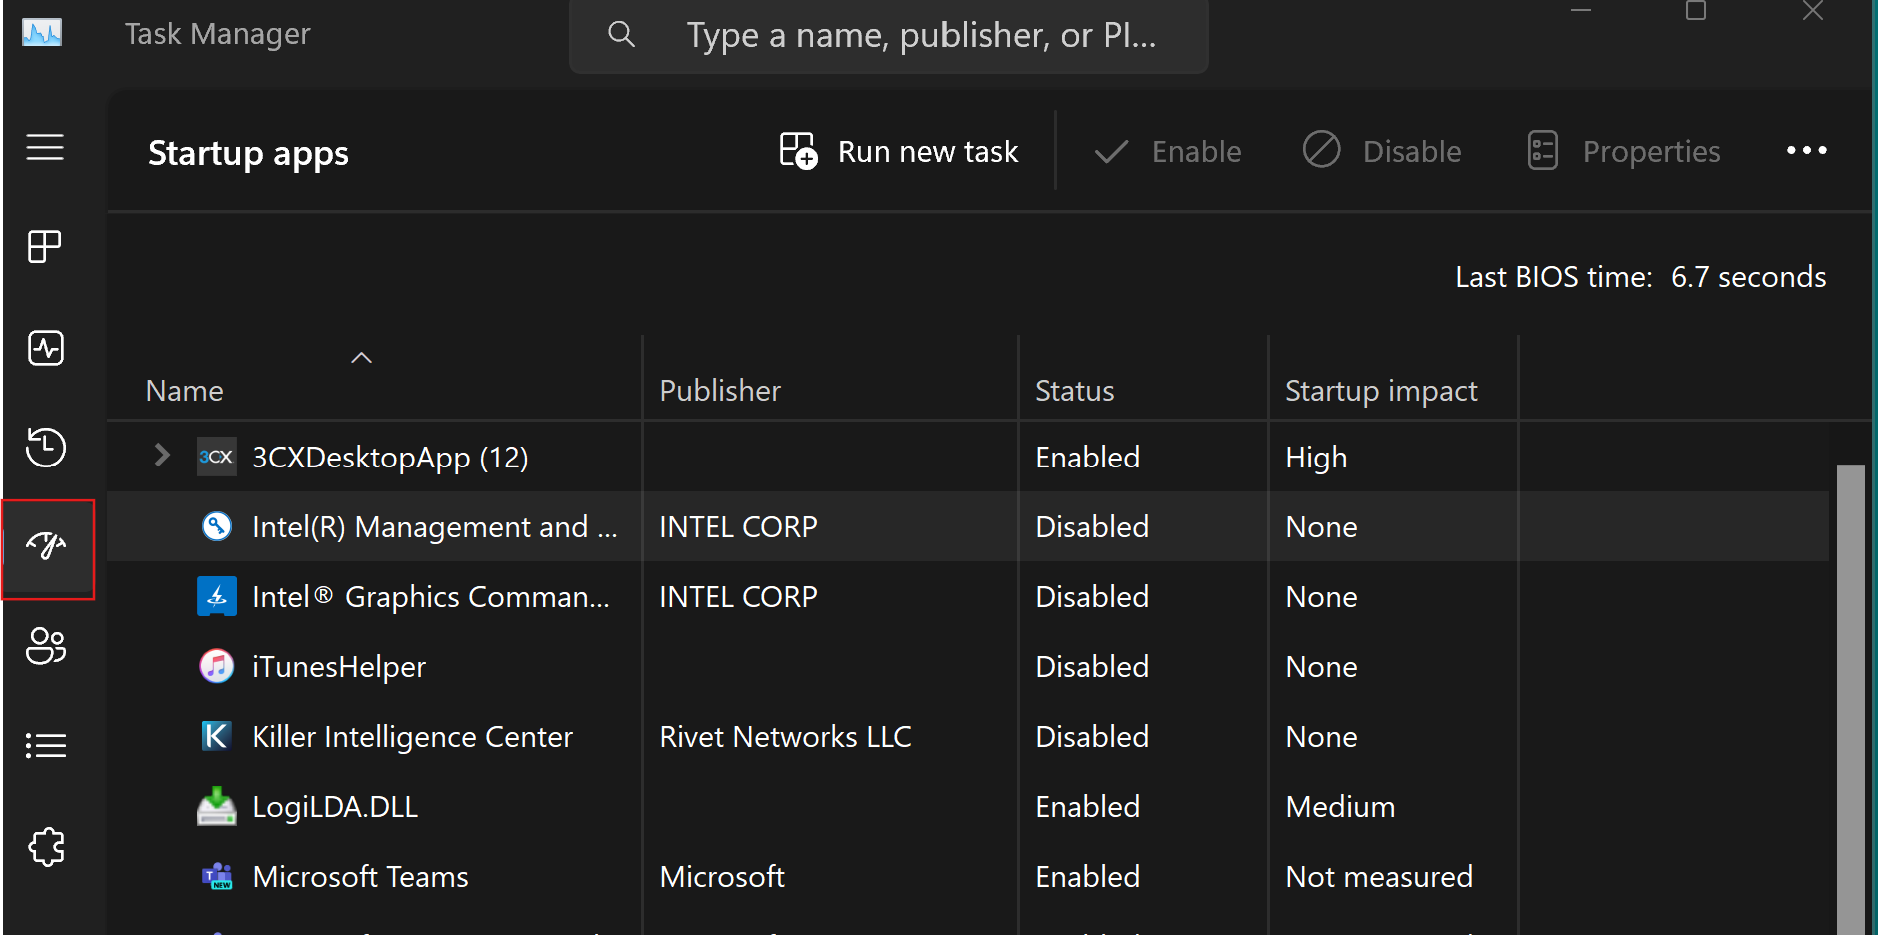Viewport: 1878px width, 935px height.
Task: Click Run new task button
Action: tap(898, 151)
